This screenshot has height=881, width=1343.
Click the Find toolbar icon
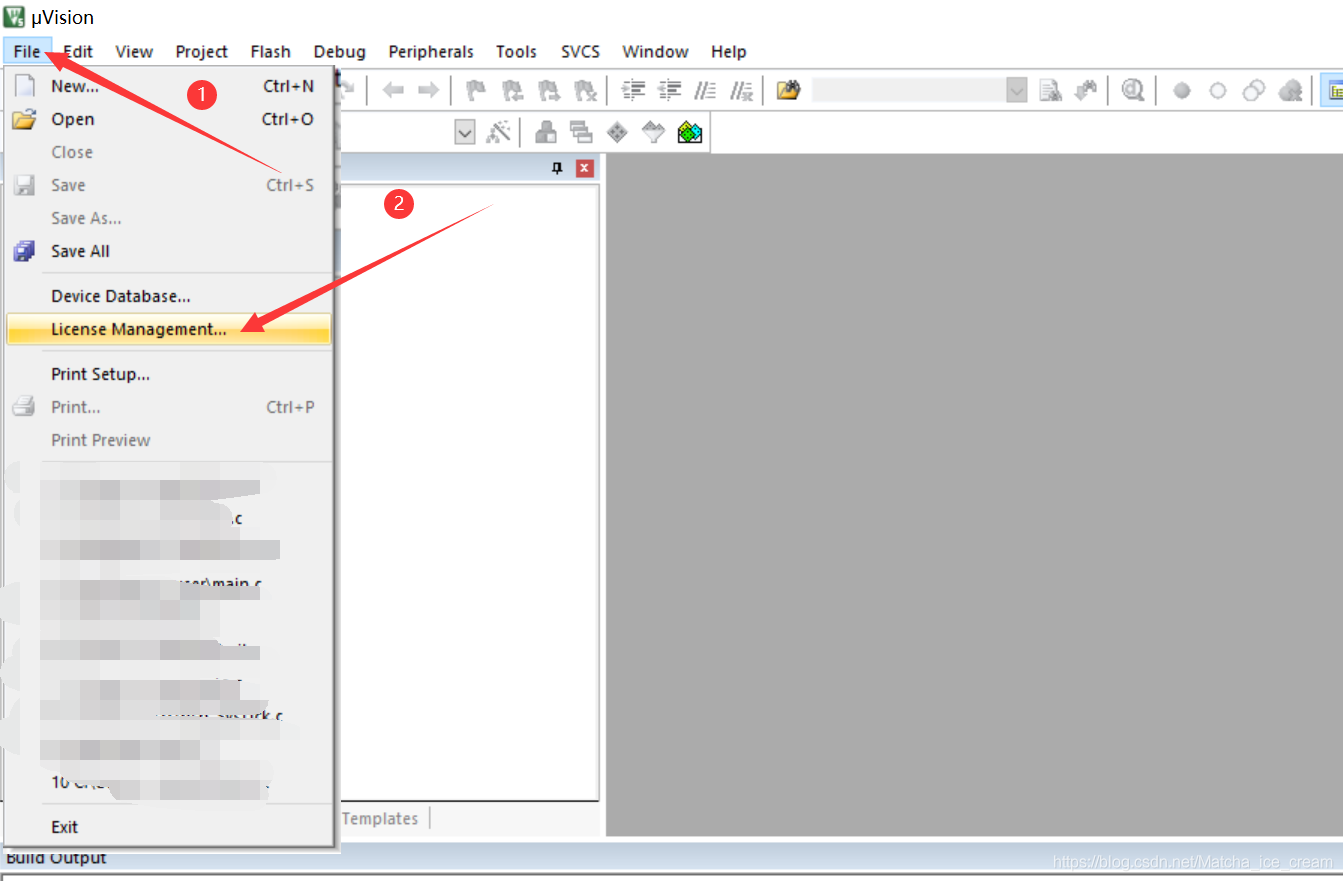(1050, 90)
